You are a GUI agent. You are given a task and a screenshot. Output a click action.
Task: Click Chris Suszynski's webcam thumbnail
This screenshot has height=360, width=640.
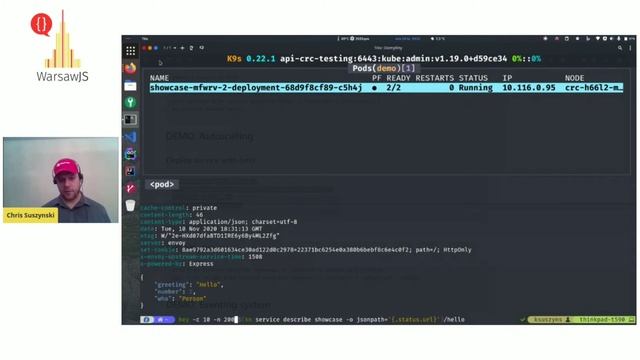pos(61,180)
